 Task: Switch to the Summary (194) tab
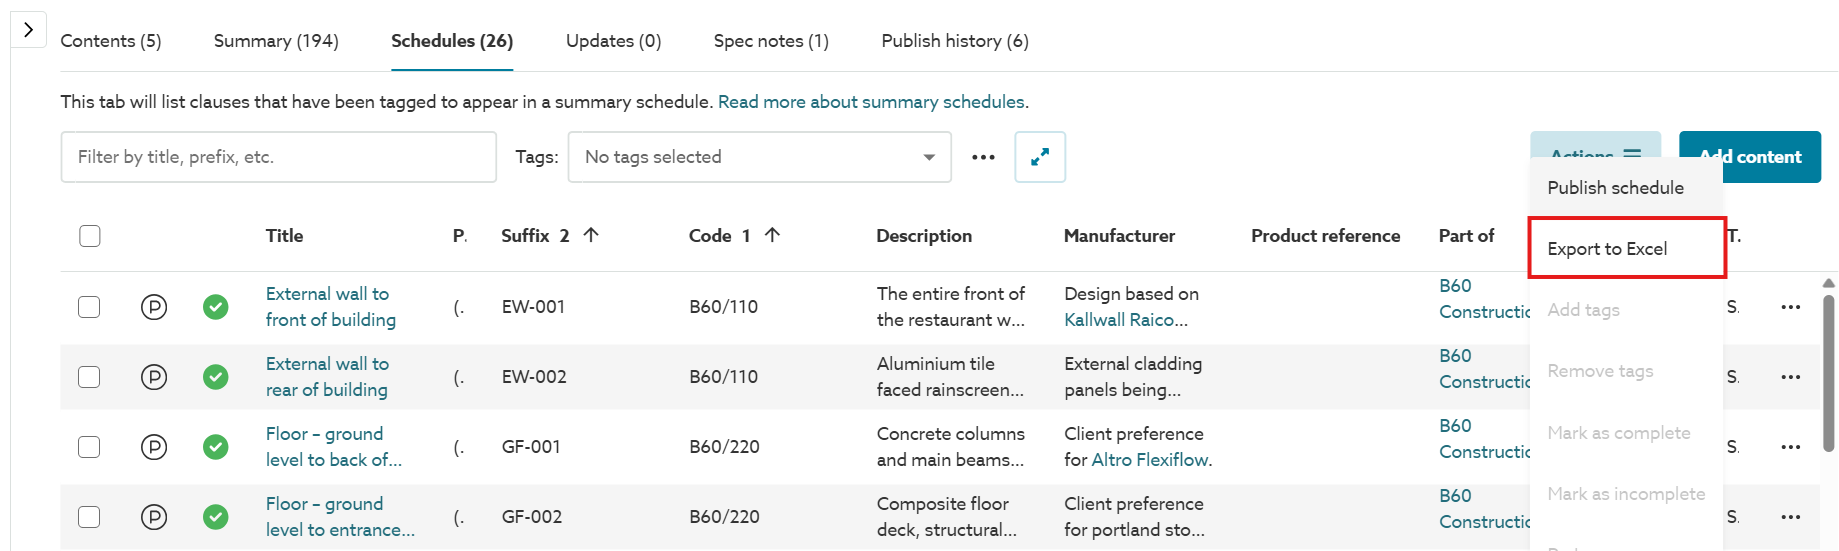coord(276,41)
